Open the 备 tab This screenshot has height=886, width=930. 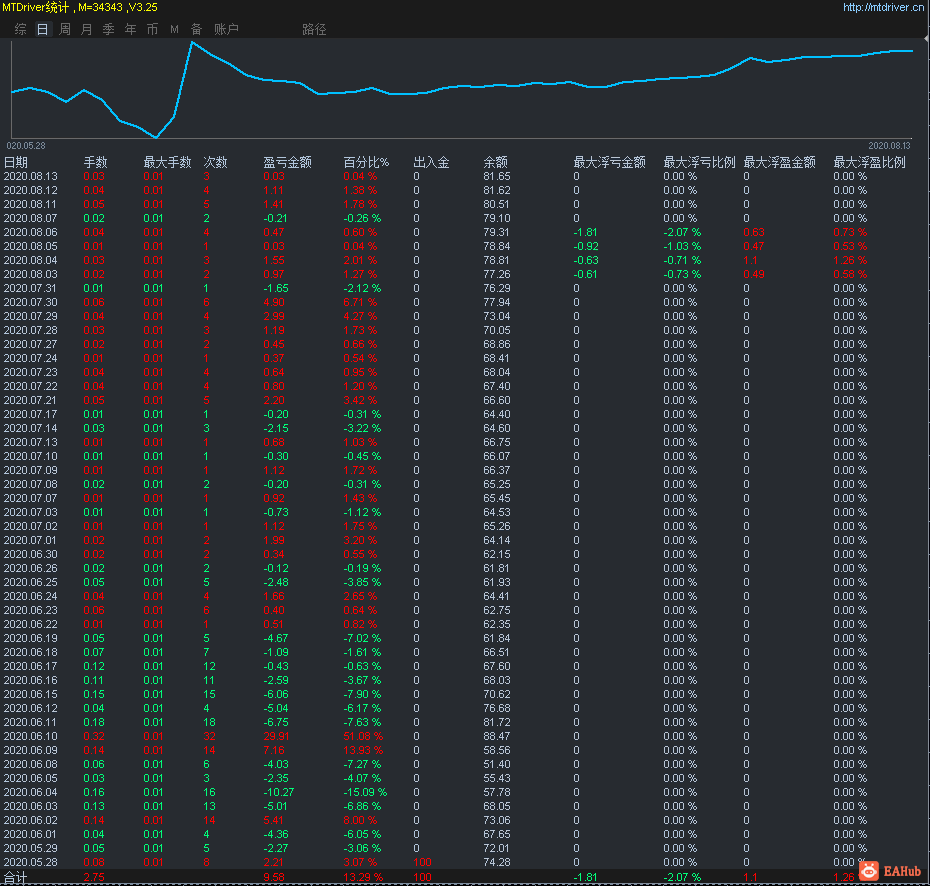click(x=196, y=29)
